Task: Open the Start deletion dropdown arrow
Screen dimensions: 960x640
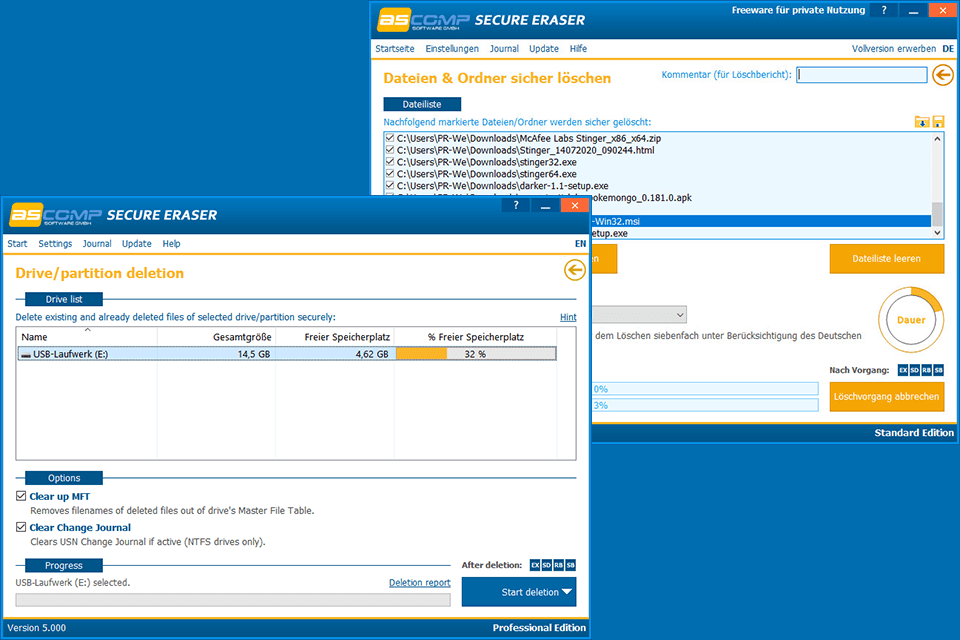Action: click(x=567, y=592)
